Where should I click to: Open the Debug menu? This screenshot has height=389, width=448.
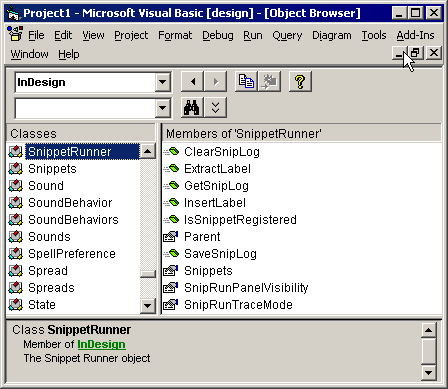tap(218, 35)
